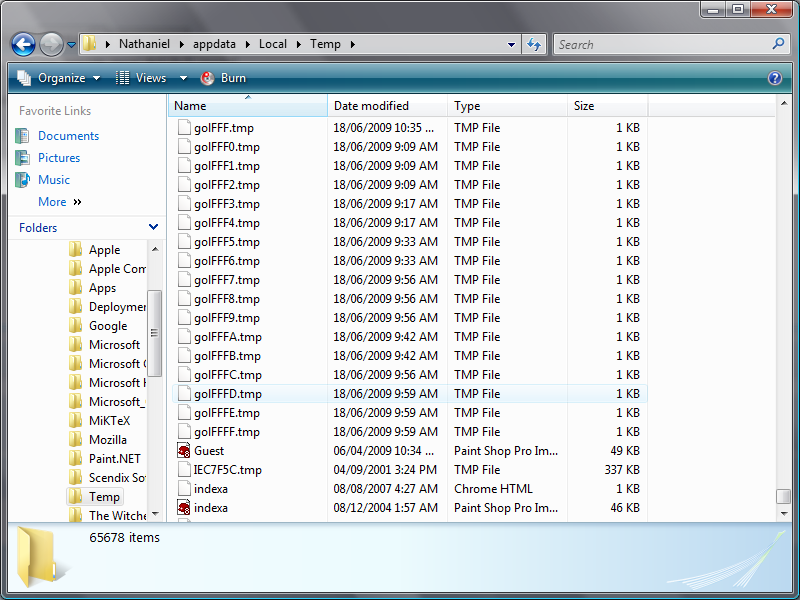The image size is (800, 600).
Task: Select the golFFF3.tmp file icon
Action: 184,203
